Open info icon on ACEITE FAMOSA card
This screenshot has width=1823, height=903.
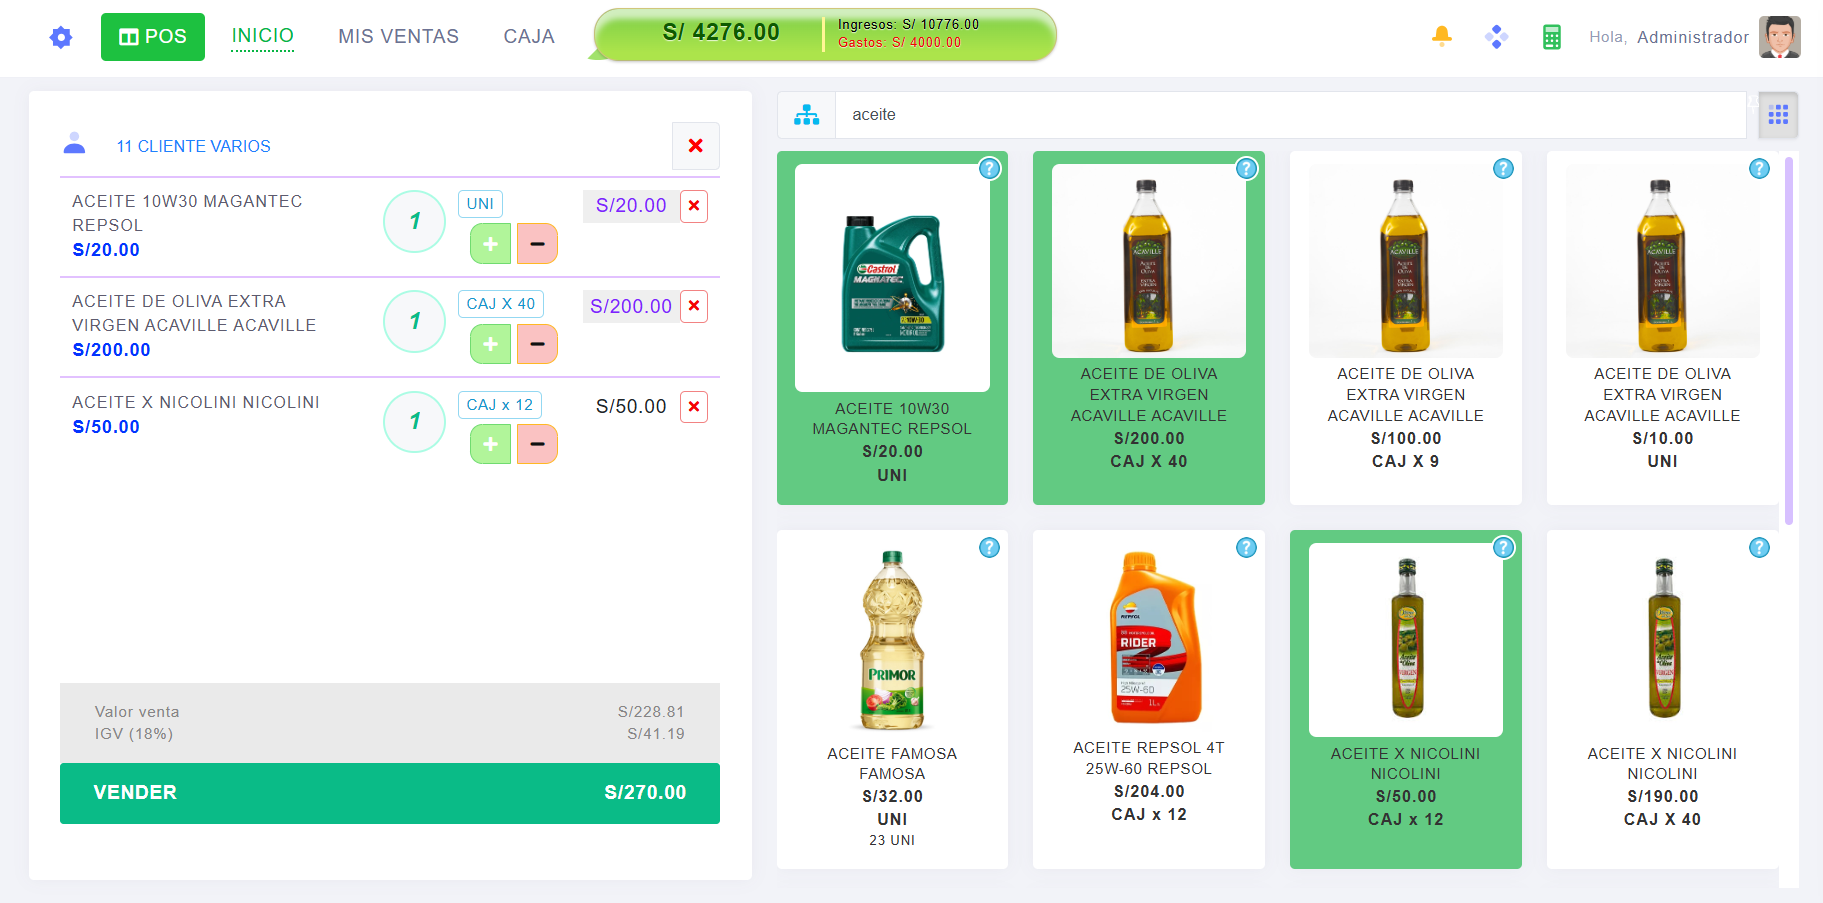click(989, 548)
